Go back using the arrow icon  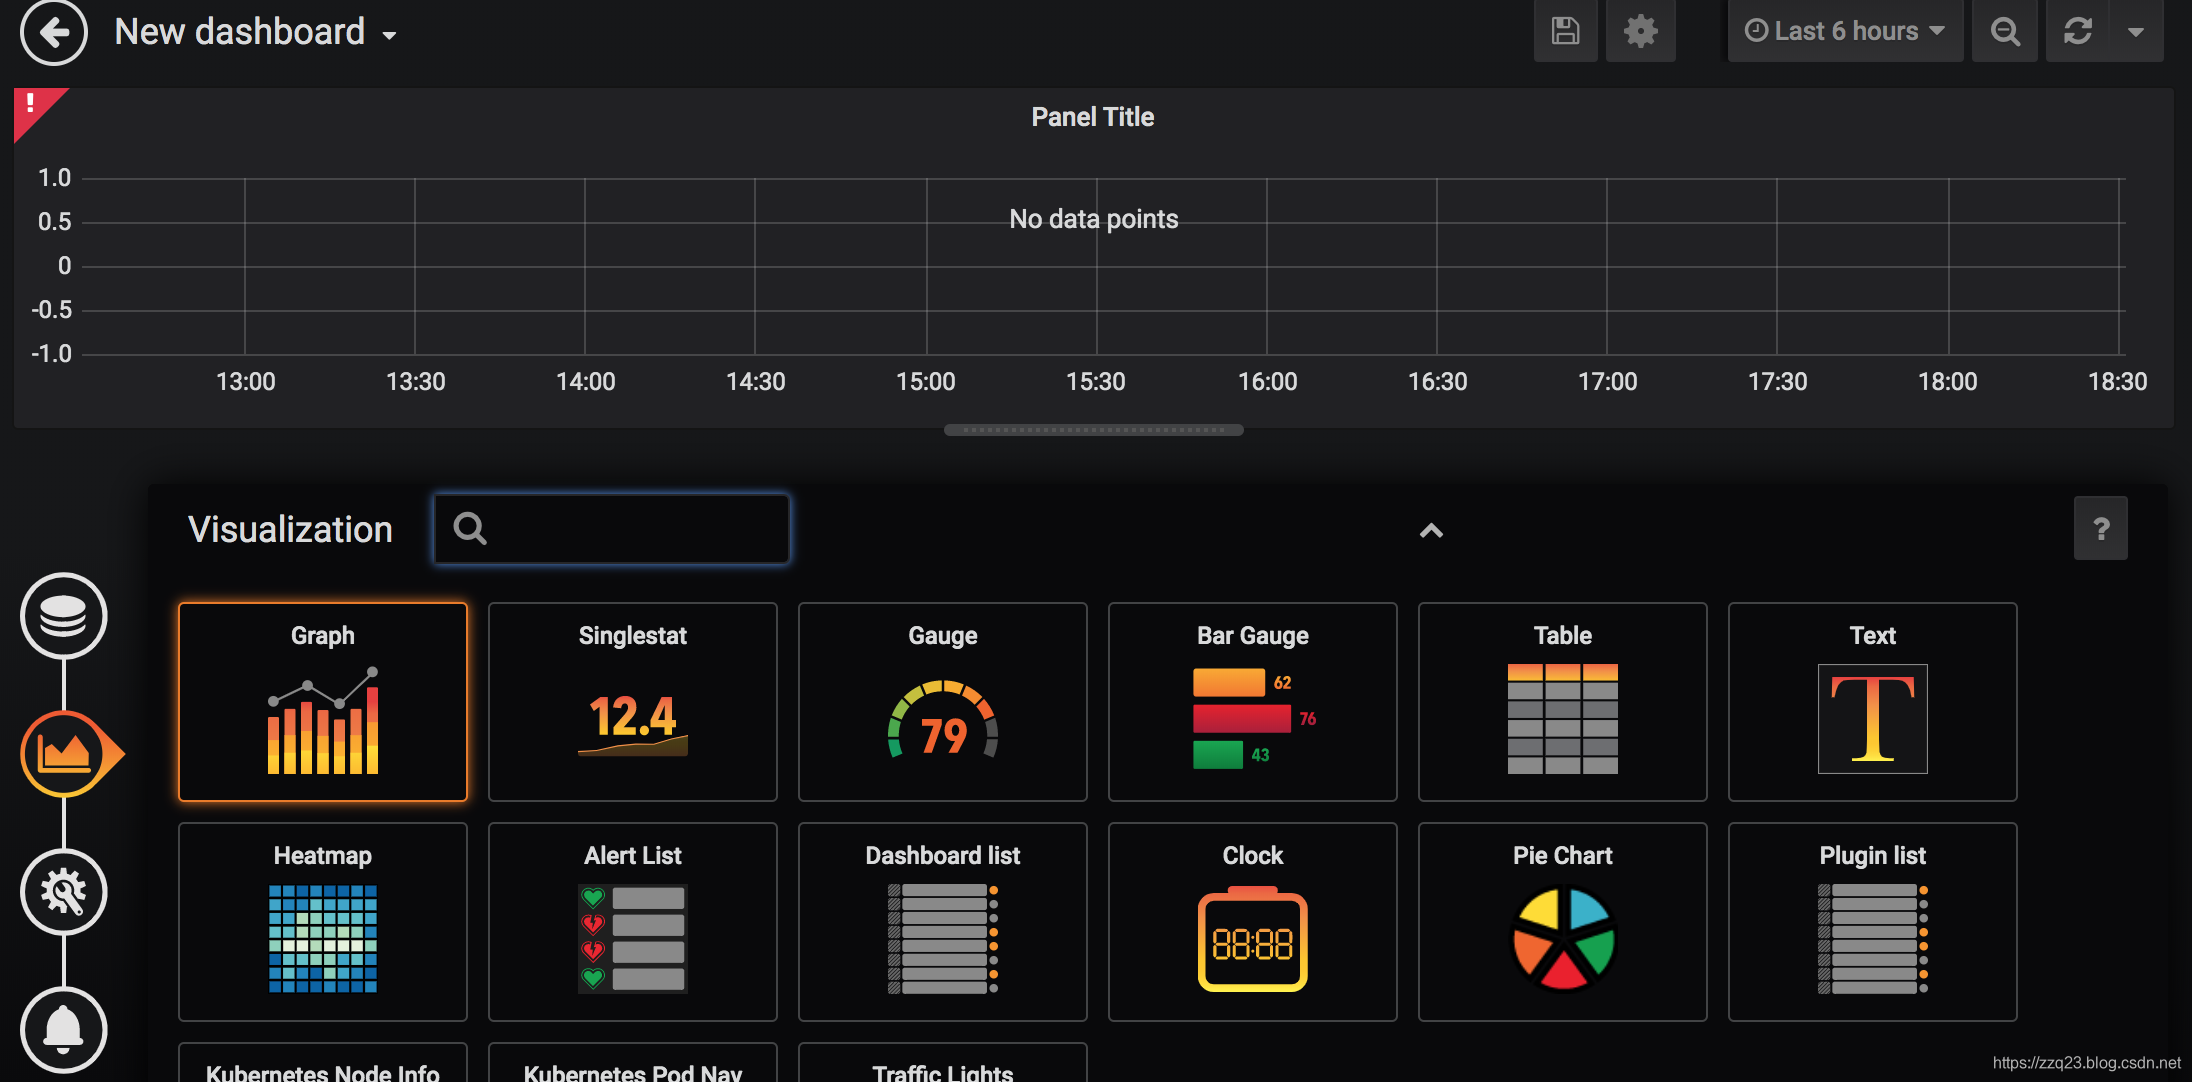click(54, 33)
